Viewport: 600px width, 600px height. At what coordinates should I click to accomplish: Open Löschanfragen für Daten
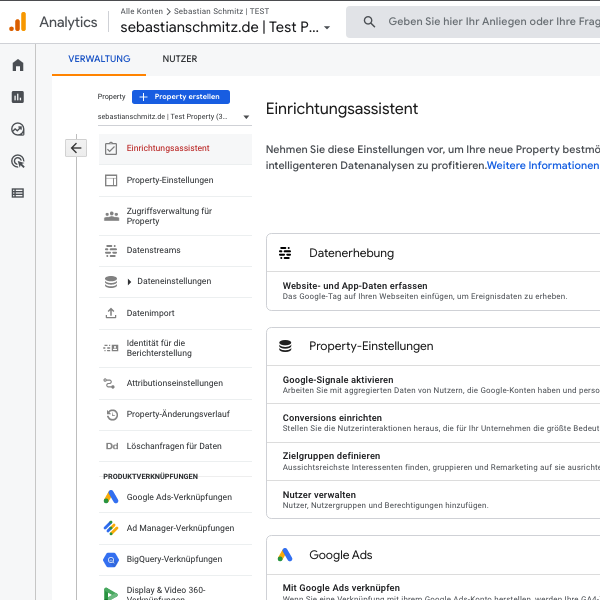coord(175,446)
